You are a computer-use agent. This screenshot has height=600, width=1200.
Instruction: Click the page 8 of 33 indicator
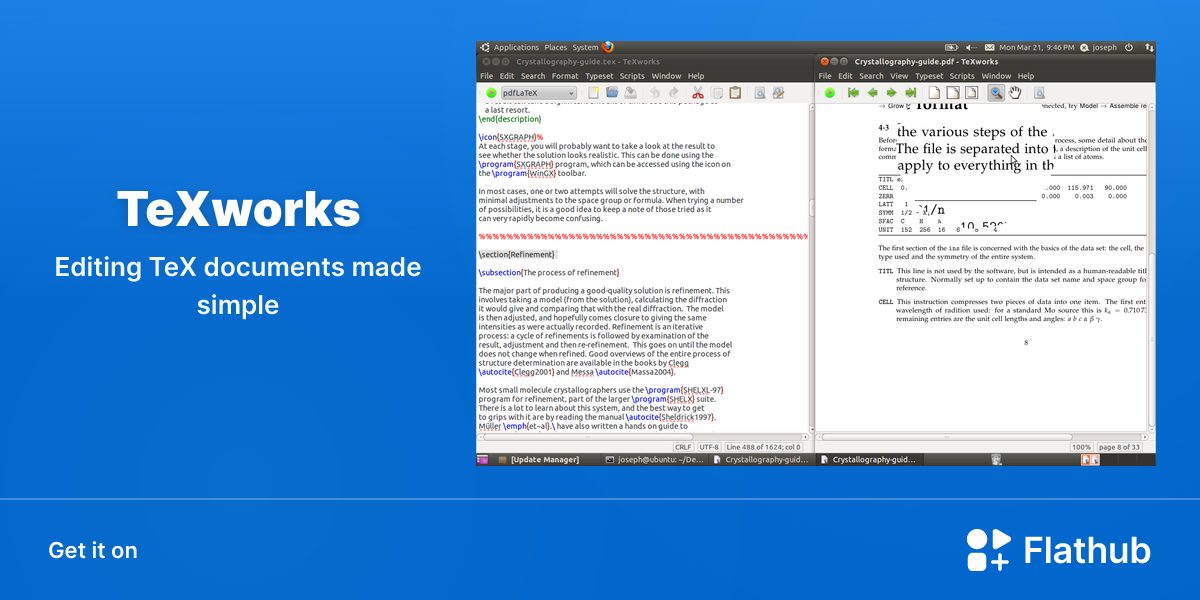1120,447
